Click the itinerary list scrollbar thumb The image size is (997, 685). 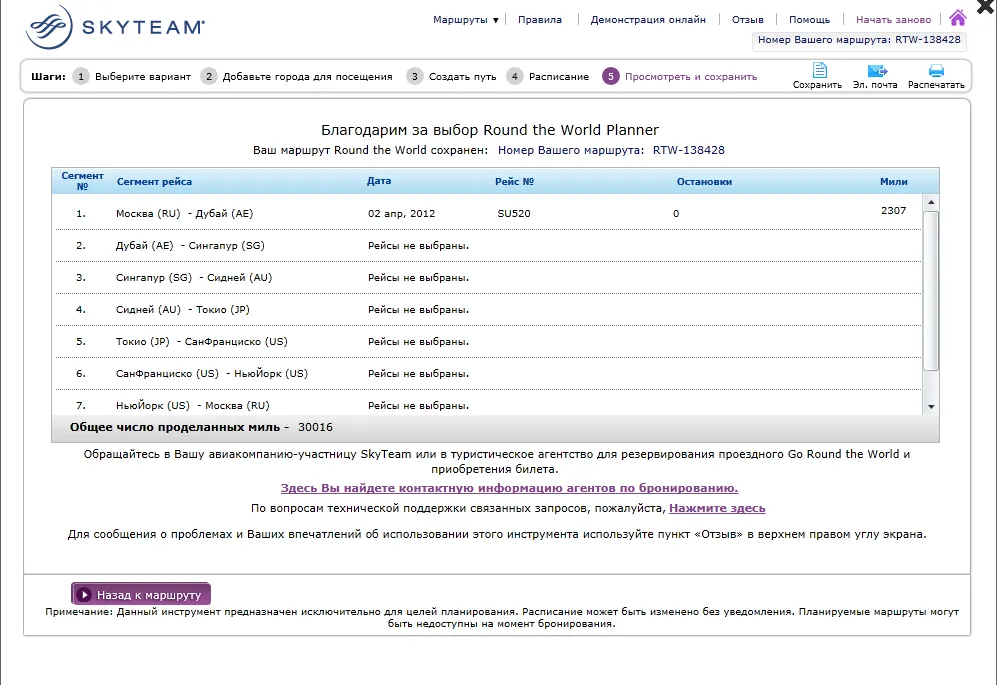click(931, 291)
